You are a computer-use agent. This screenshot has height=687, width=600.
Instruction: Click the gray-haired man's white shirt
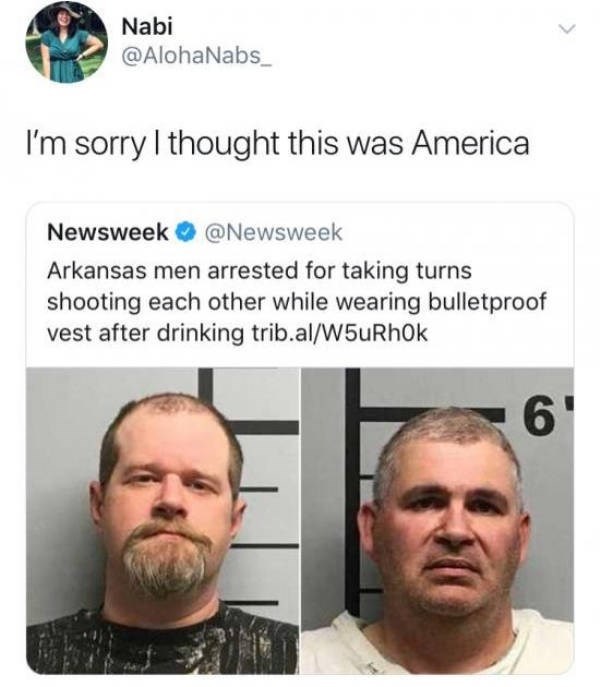tap(437, 646)
